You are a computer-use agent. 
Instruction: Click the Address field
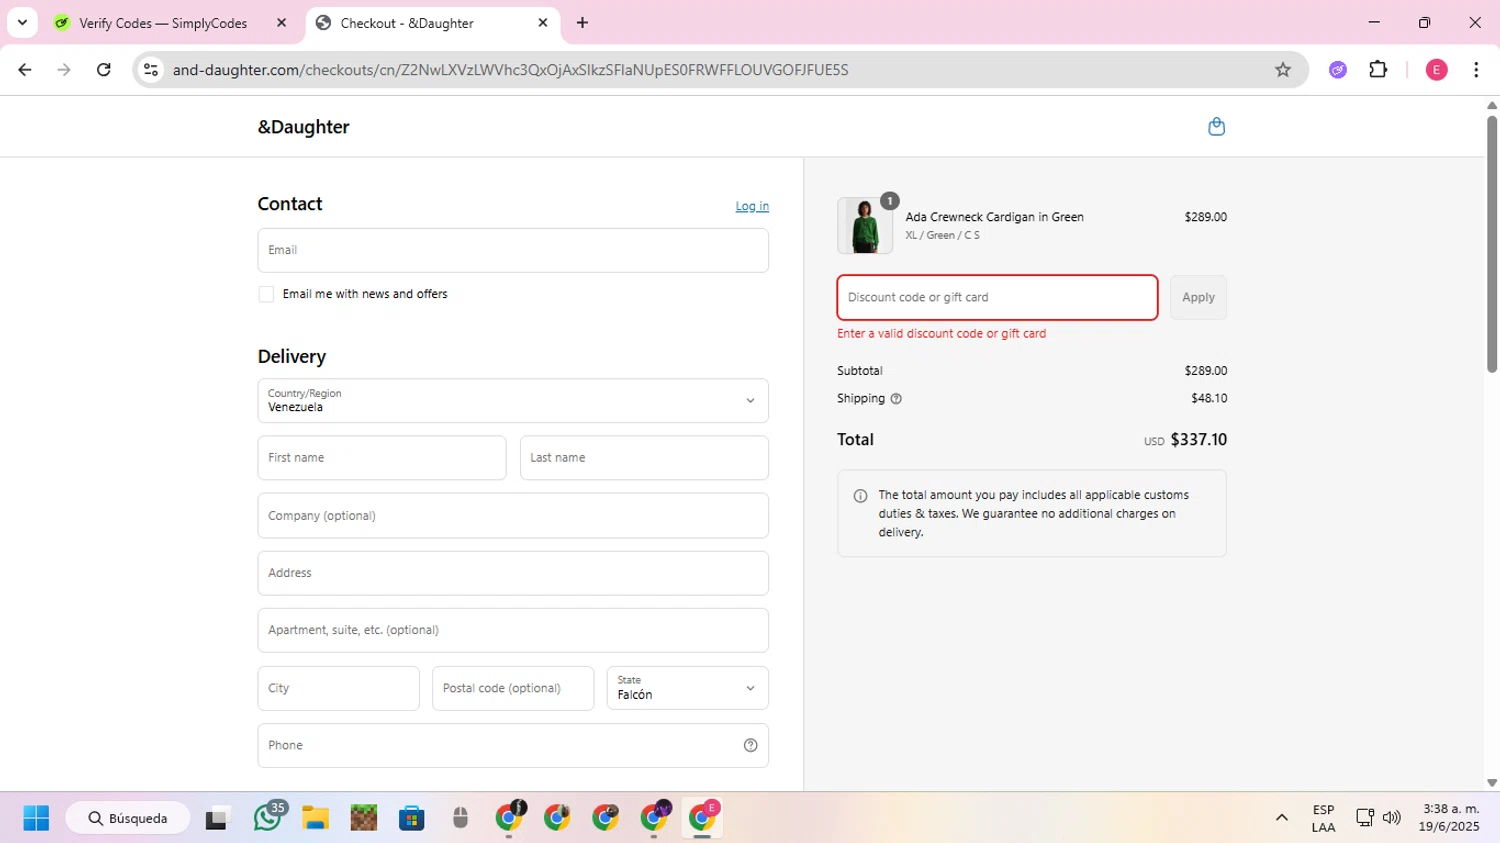click(513, 573)
